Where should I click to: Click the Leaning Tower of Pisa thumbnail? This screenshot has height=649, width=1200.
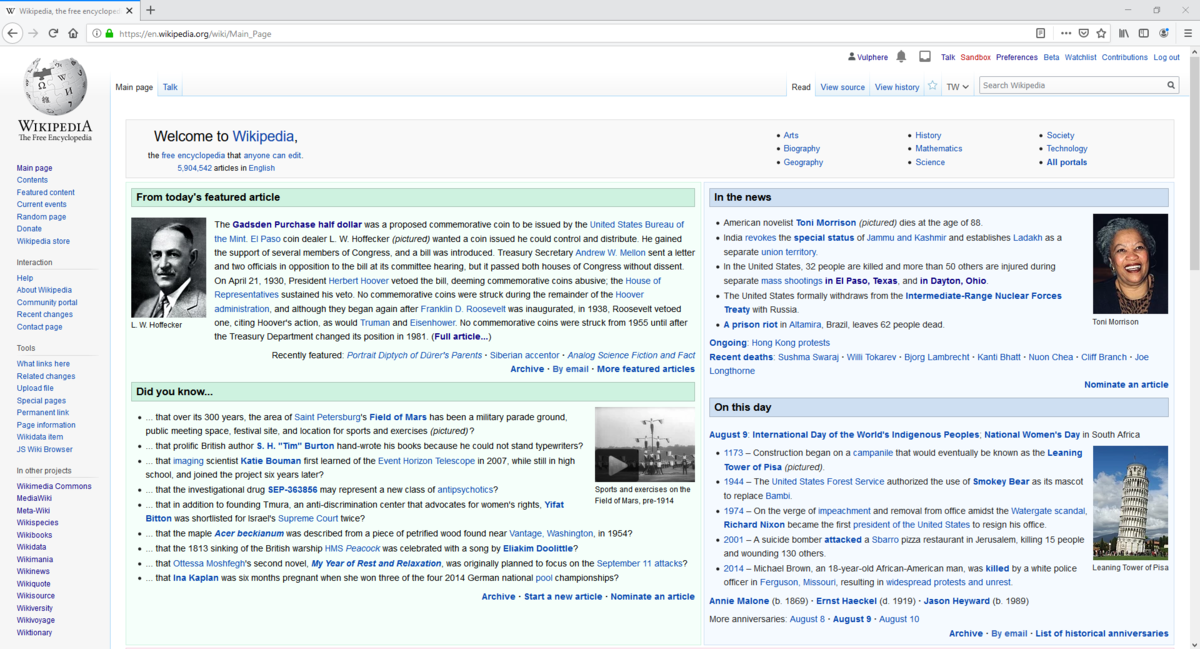tap(1130, 502)
